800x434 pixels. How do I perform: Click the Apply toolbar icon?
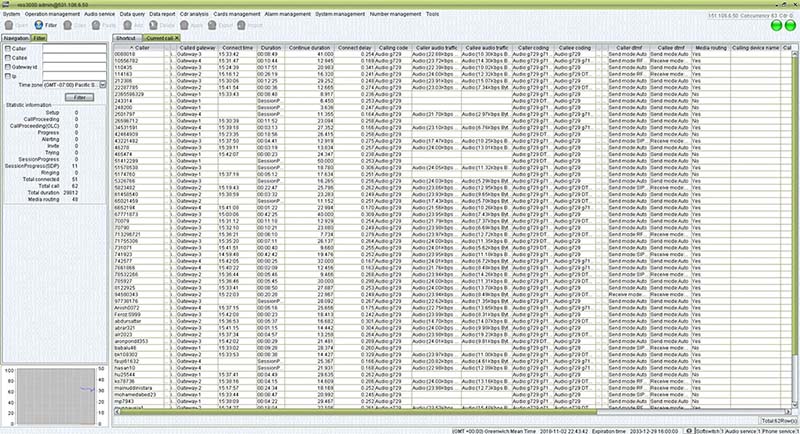pos(184,24)
